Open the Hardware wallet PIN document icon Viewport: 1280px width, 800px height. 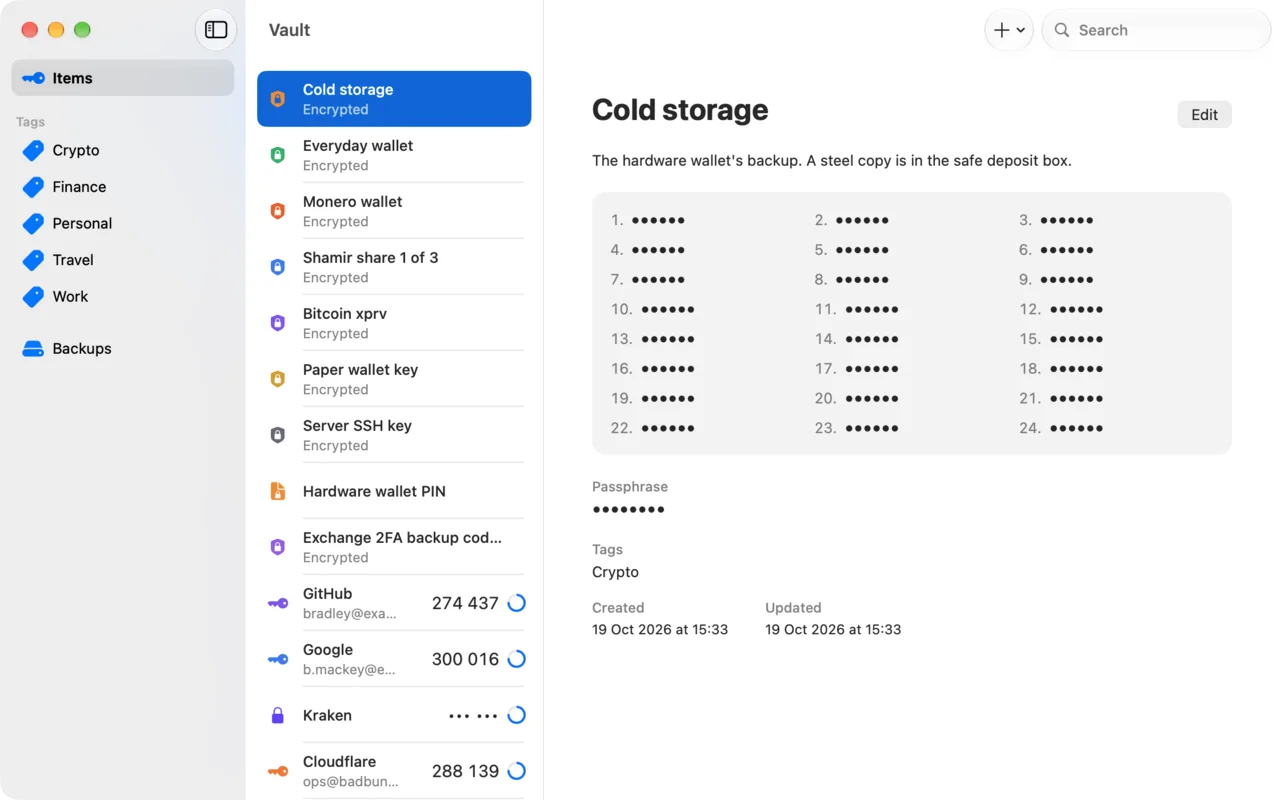click(x=278, y=491)
